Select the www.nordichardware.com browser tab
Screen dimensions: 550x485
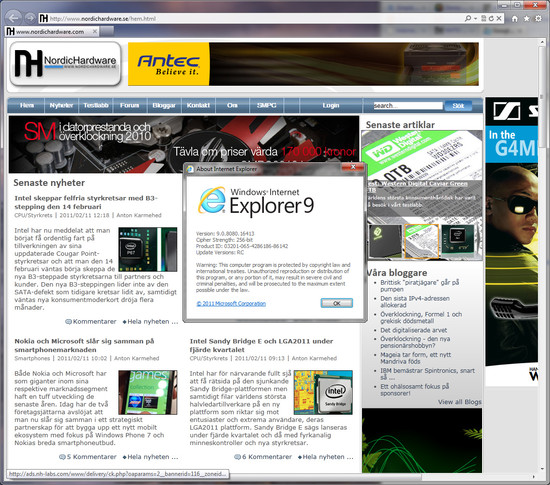pyautogui.click(x=52, y=32)
